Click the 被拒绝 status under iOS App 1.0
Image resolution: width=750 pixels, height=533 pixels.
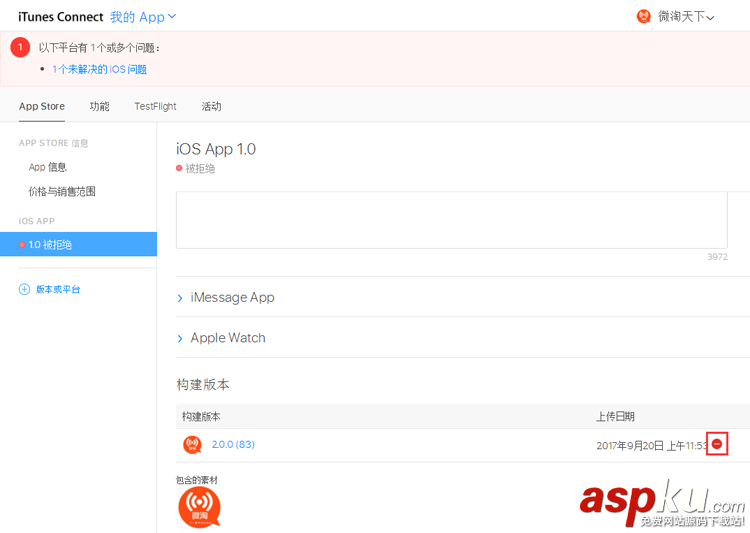[x=200, y=168]
